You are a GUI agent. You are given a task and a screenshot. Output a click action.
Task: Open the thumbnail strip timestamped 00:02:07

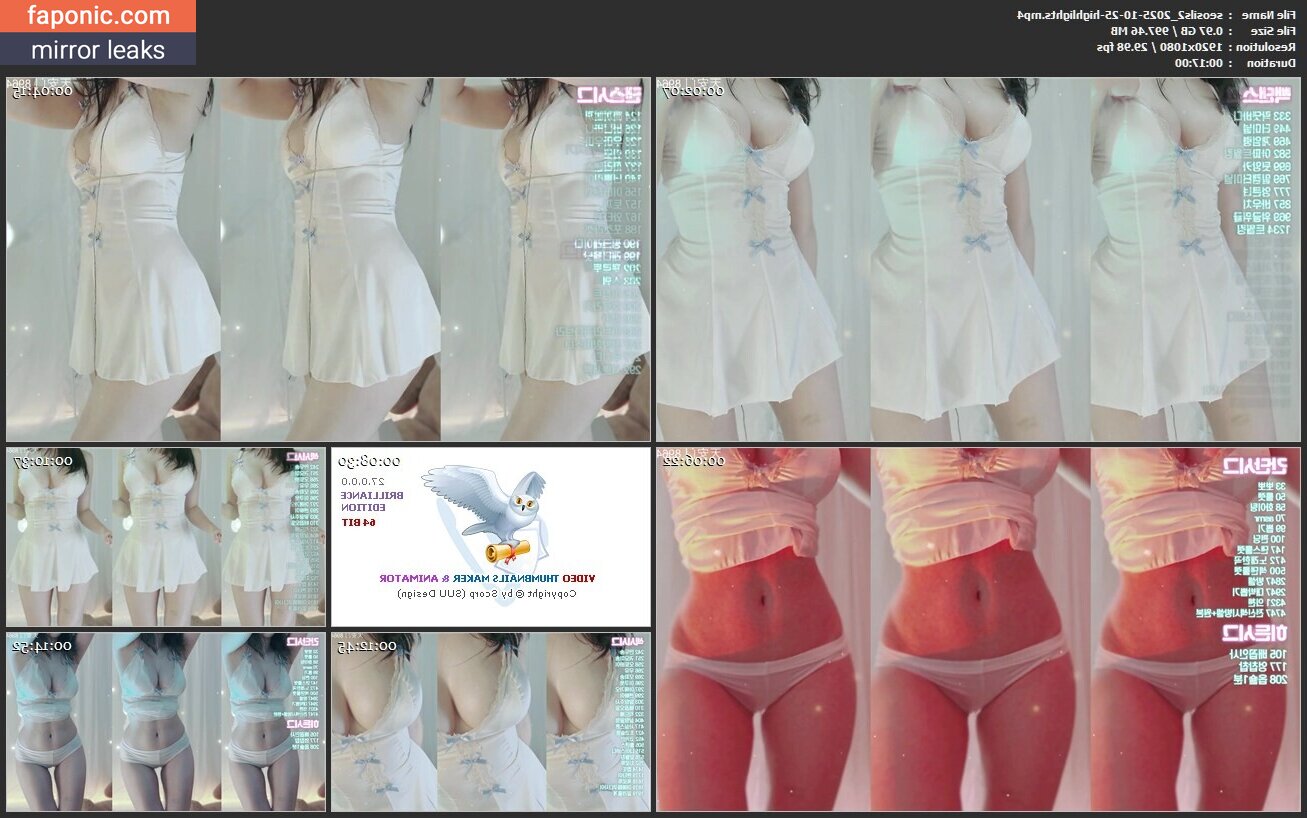[978, 259]
